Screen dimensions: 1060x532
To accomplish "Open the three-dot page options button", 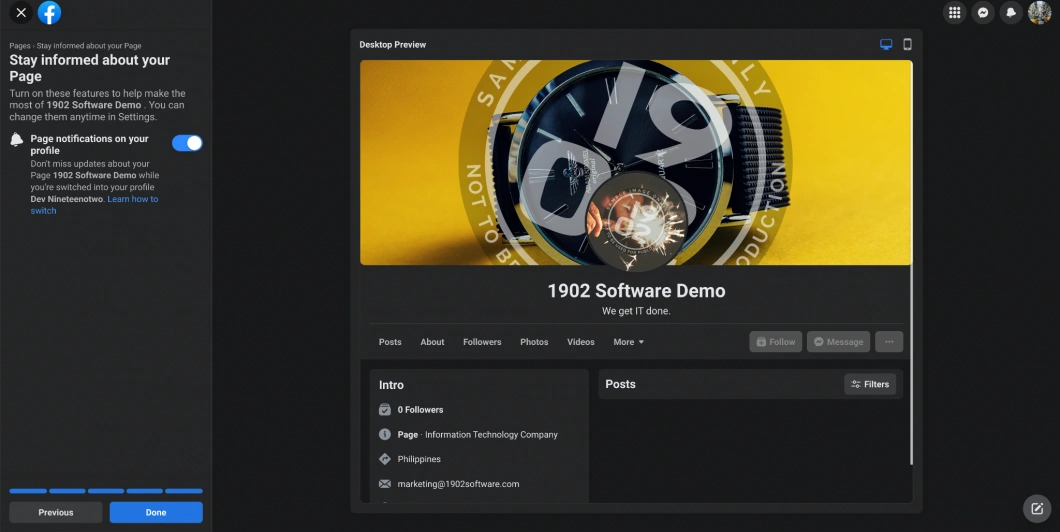I will coord(889,342).
